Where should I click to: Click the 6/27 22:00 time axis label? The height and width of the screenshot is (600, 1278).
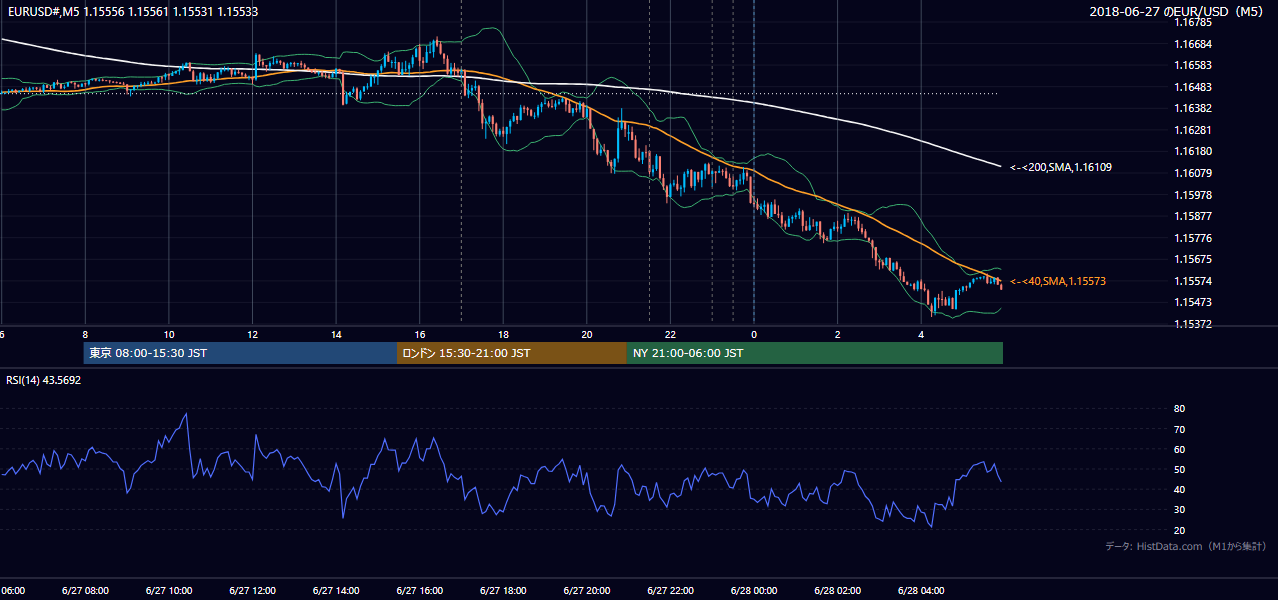[670, 590]
